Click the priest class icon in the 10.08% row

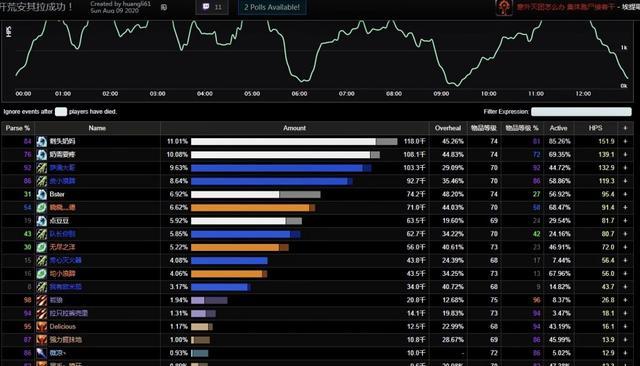(x=42, y=155)
